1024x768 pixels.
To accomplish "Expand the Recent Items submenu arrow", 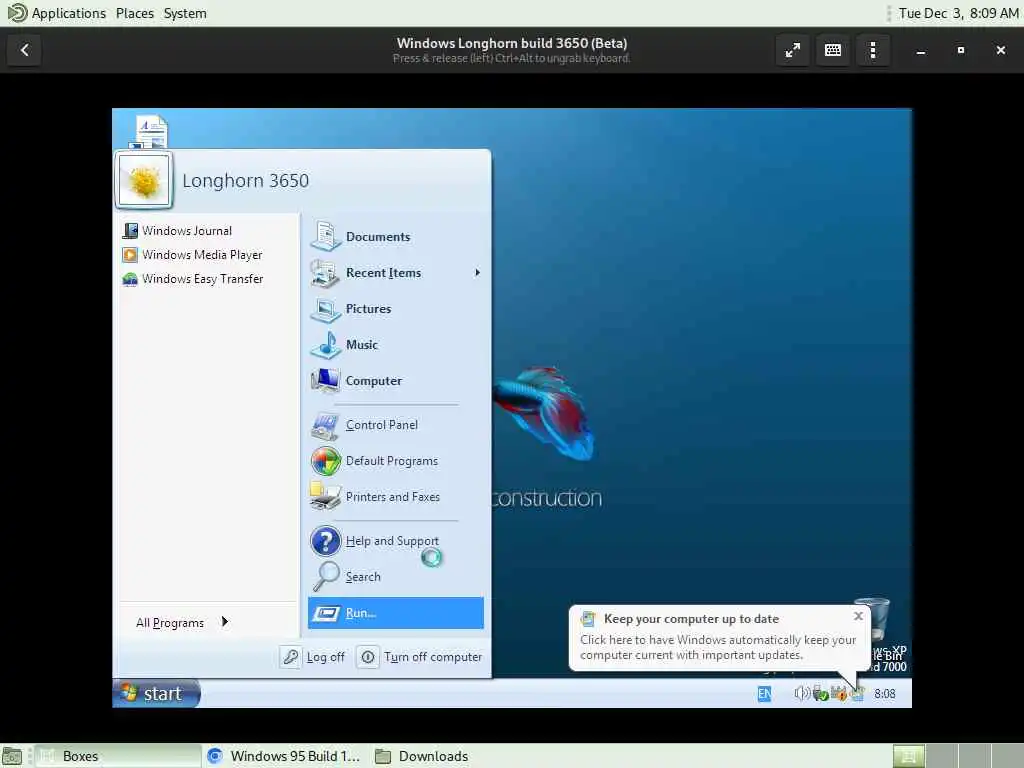I will tap(477, 273).
